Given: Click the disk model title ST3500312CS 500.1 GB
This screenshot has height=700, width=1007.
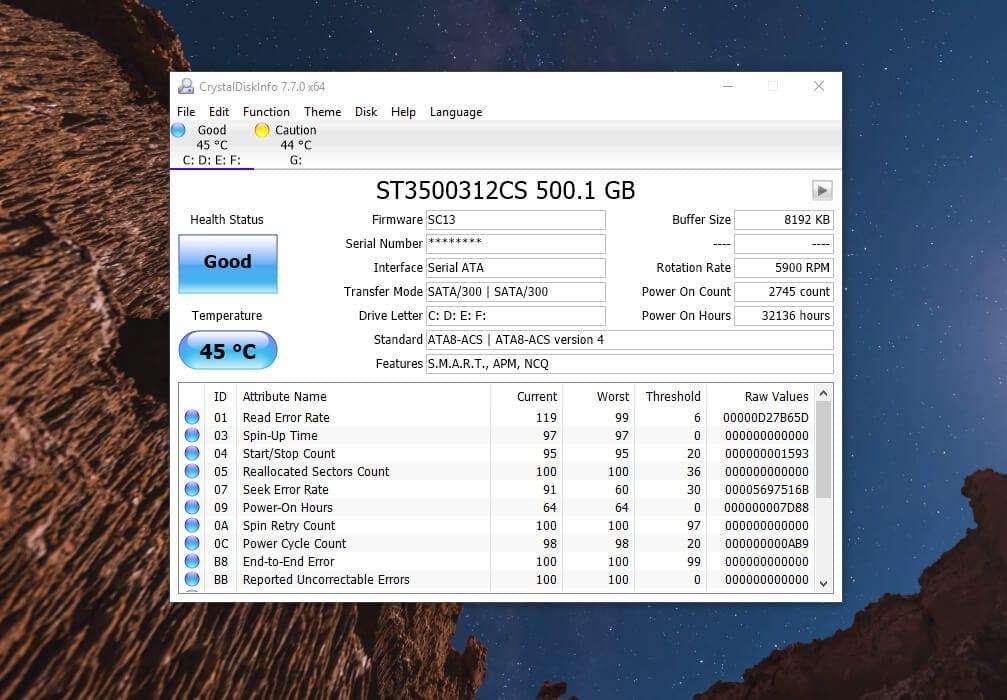Looking at the screenshot, I should pyautogui.click(x=505, y=190).
